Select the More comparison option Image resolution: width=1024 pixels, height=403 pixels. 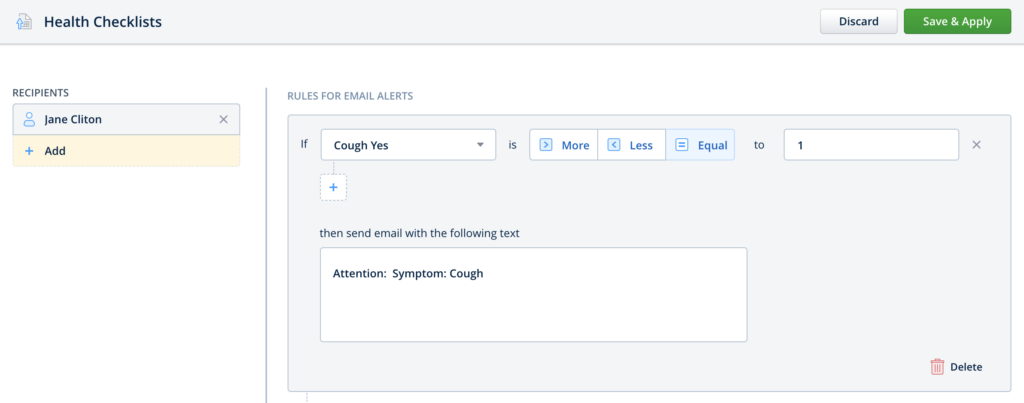564,145
